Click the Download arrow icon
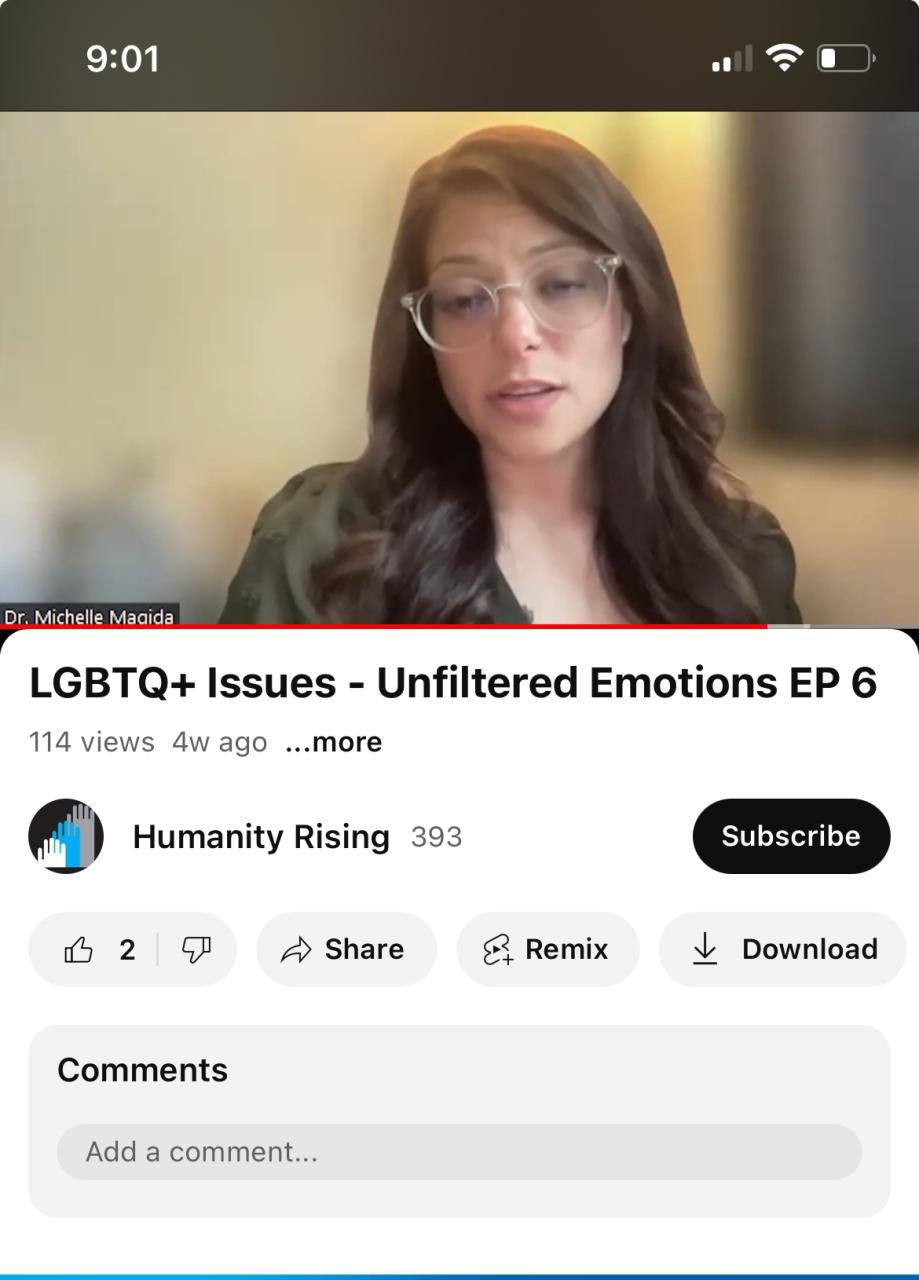Image resolution: width=919 pixels, height=1280 pixels. coord(705,949)
